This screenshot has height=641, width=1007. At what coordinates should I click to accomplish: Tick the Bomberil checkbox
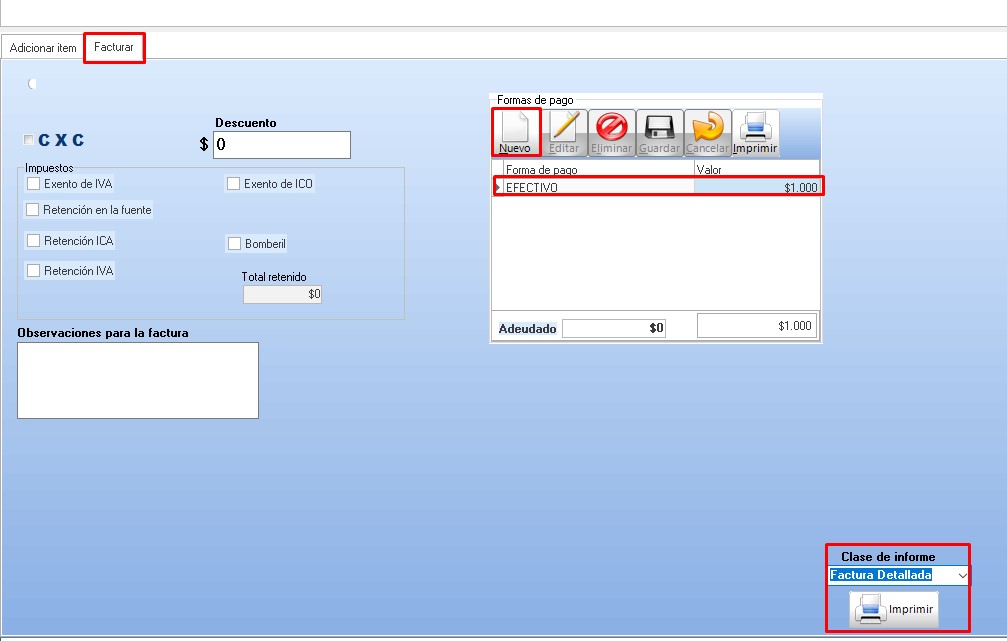(x=235, y=244)
